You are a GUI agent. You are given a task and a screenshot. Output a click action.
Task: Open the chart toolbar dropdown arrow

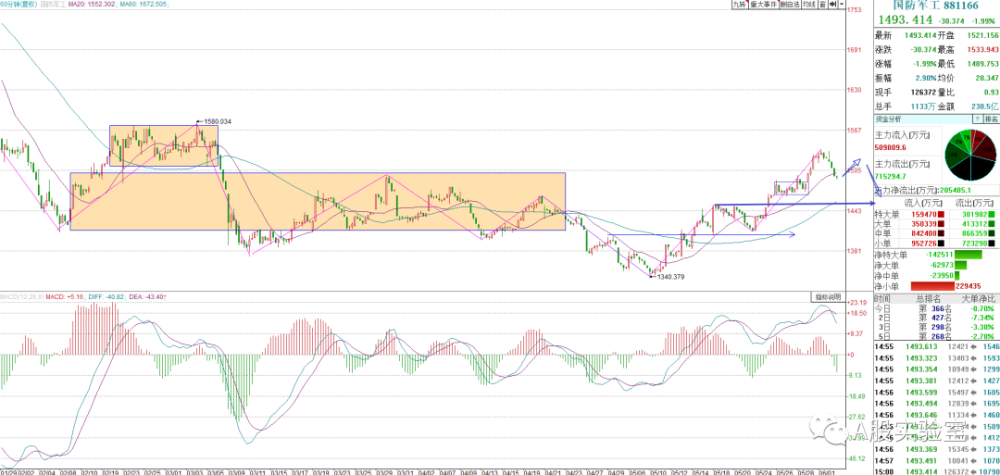(842, 4)
